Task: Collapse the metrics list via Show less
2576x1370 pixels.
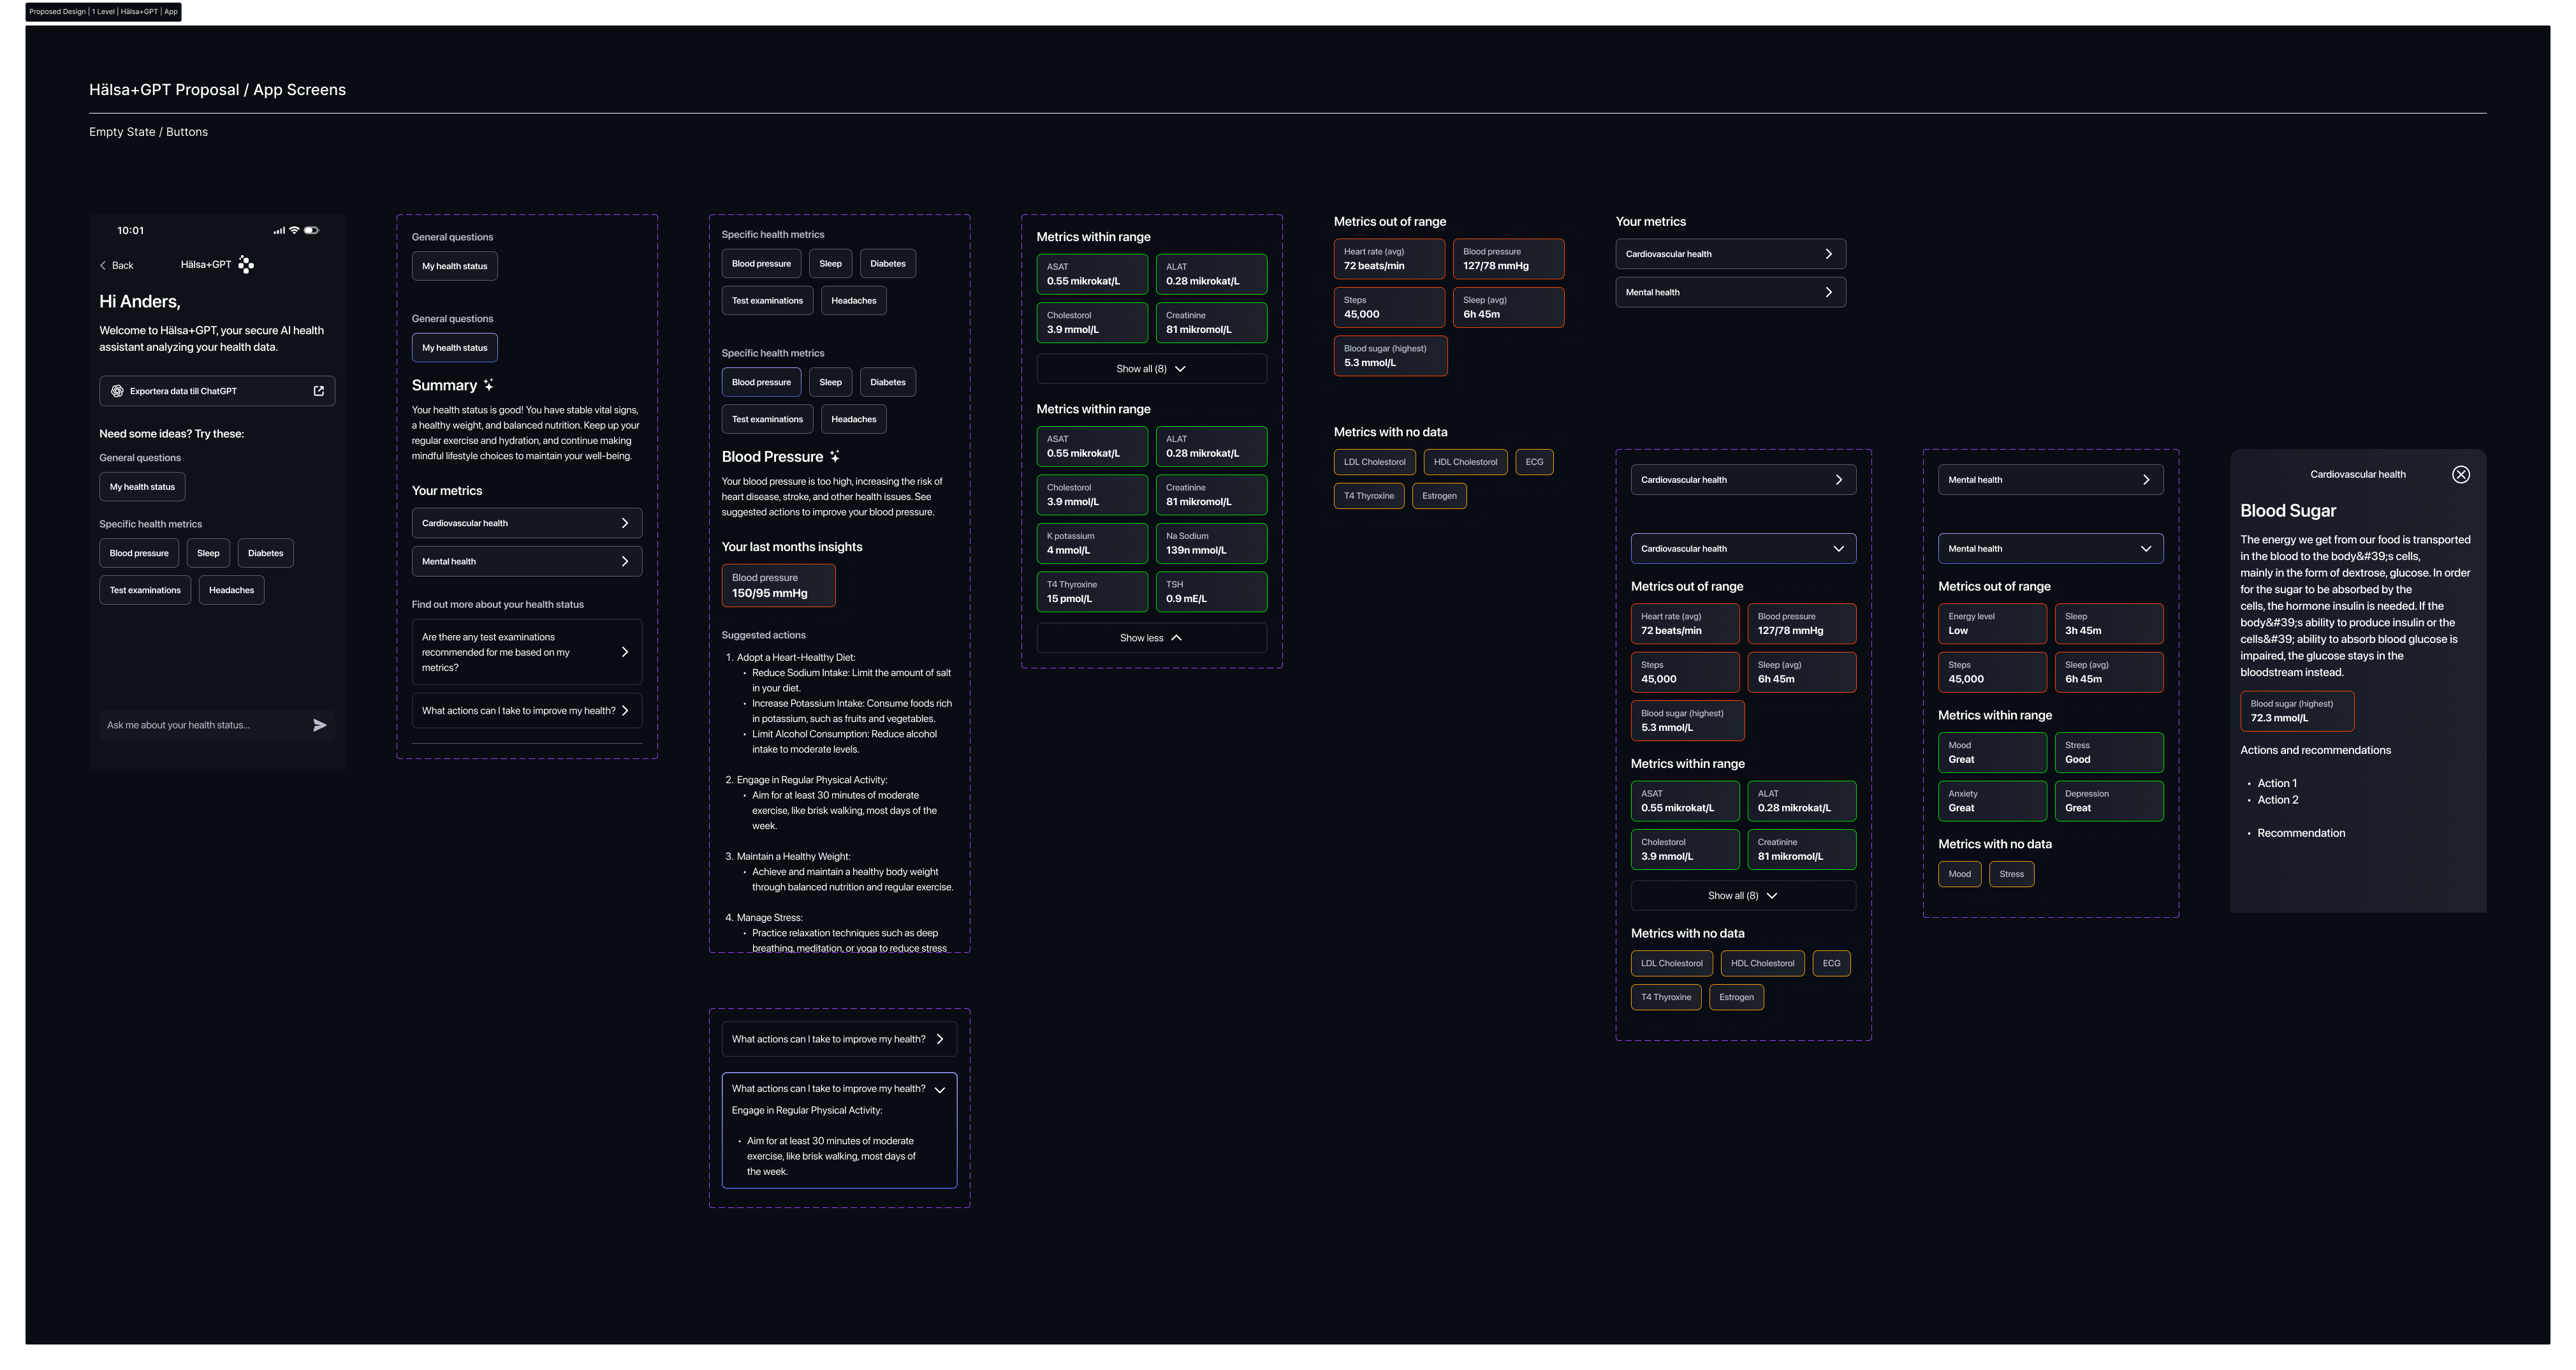Action: coord(1150,637)
